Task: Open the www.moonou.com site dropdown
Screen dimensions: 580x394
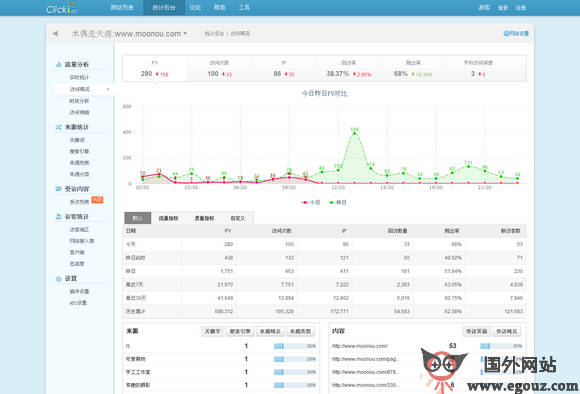Action: [x=129, y=34]
